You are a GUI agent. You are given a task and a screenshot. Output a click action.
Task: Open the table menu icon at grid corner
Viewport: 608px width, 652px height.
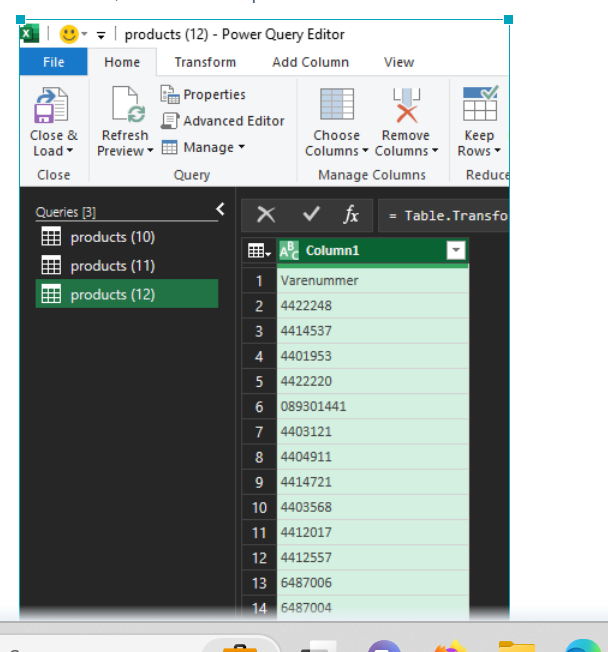259,251
